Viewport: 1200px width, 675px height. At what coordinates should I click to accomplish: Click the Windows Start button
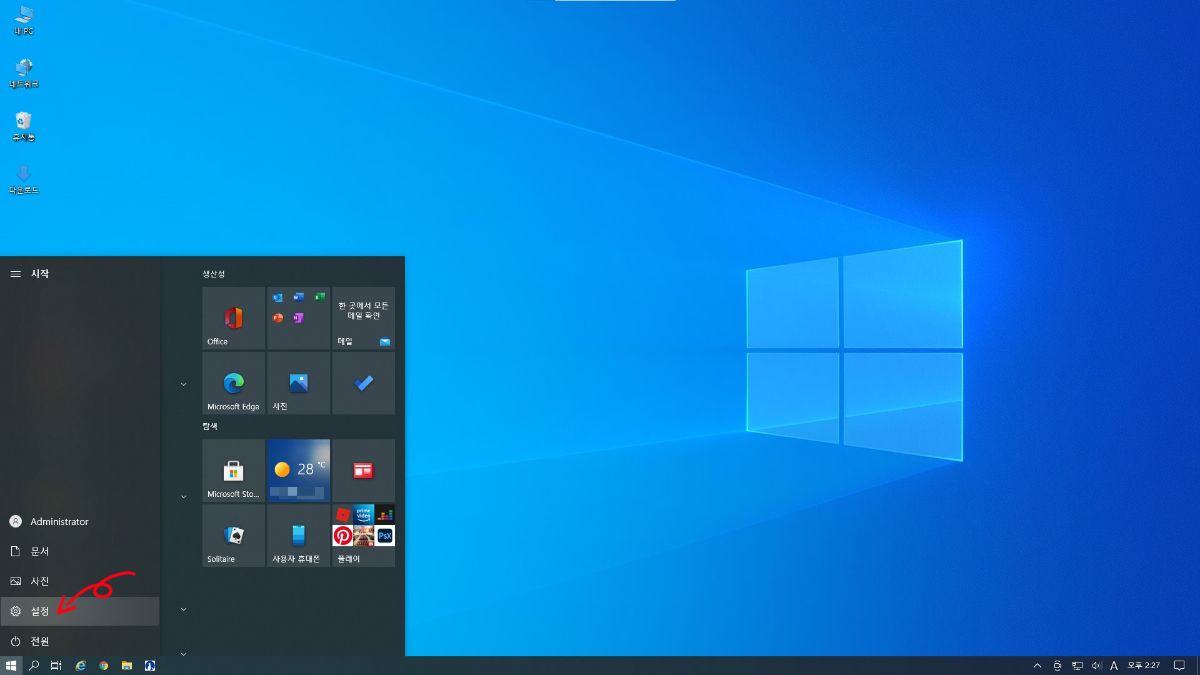click(x=11, y=665)
